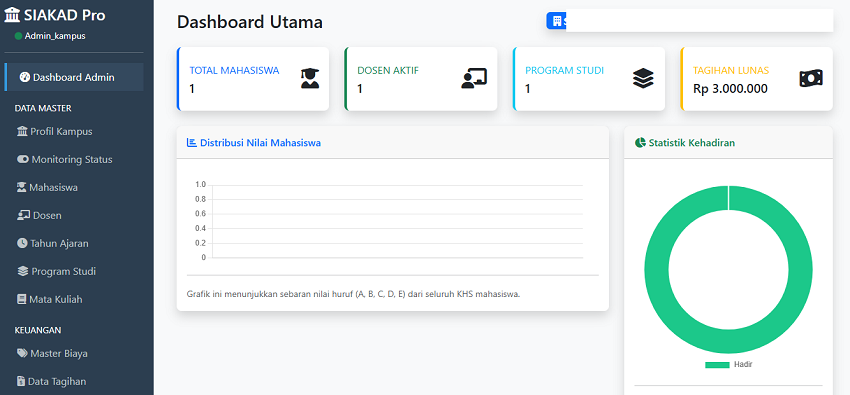Image resolution: width=850 pixels, height=395 pixels.
Task: Click the Dosen Aktif card label
Action: pos(388,70)
